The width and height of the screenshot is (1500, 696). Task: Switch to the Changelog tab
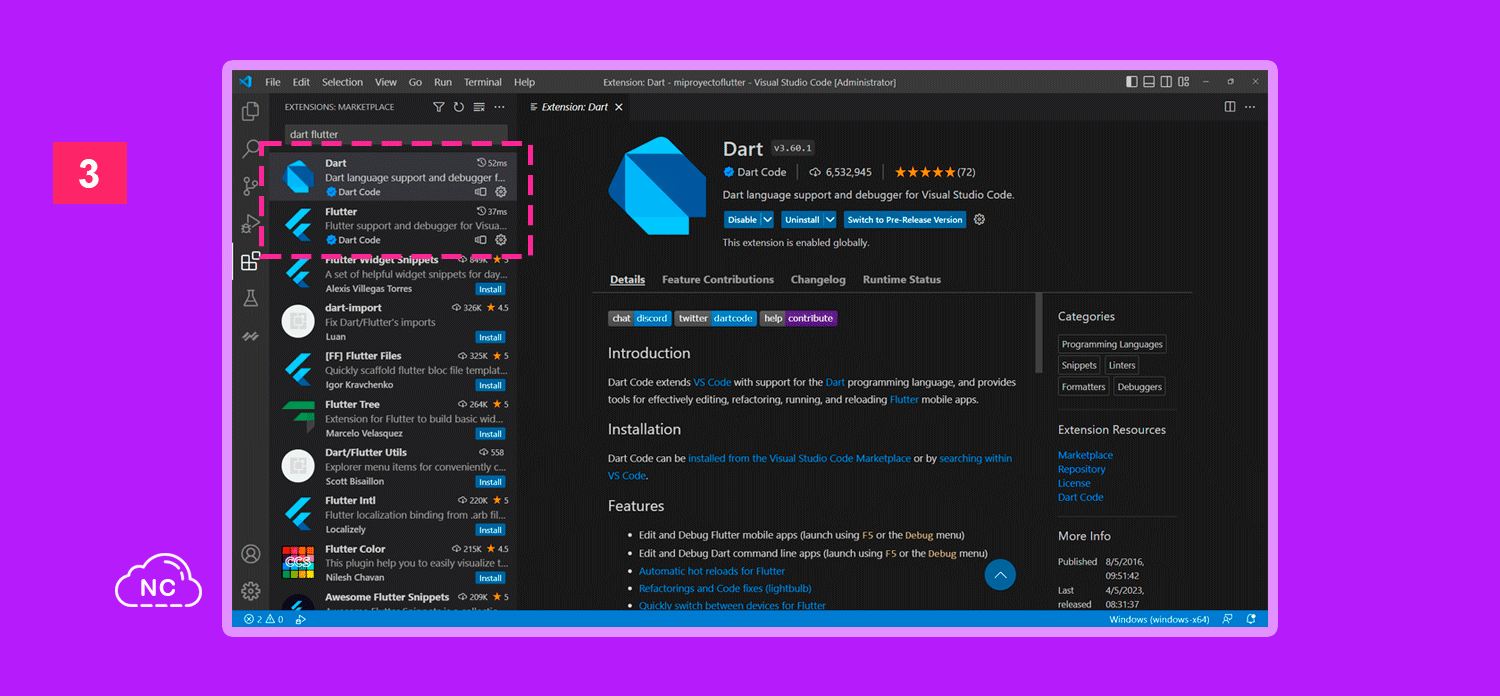tap(818, 280)
